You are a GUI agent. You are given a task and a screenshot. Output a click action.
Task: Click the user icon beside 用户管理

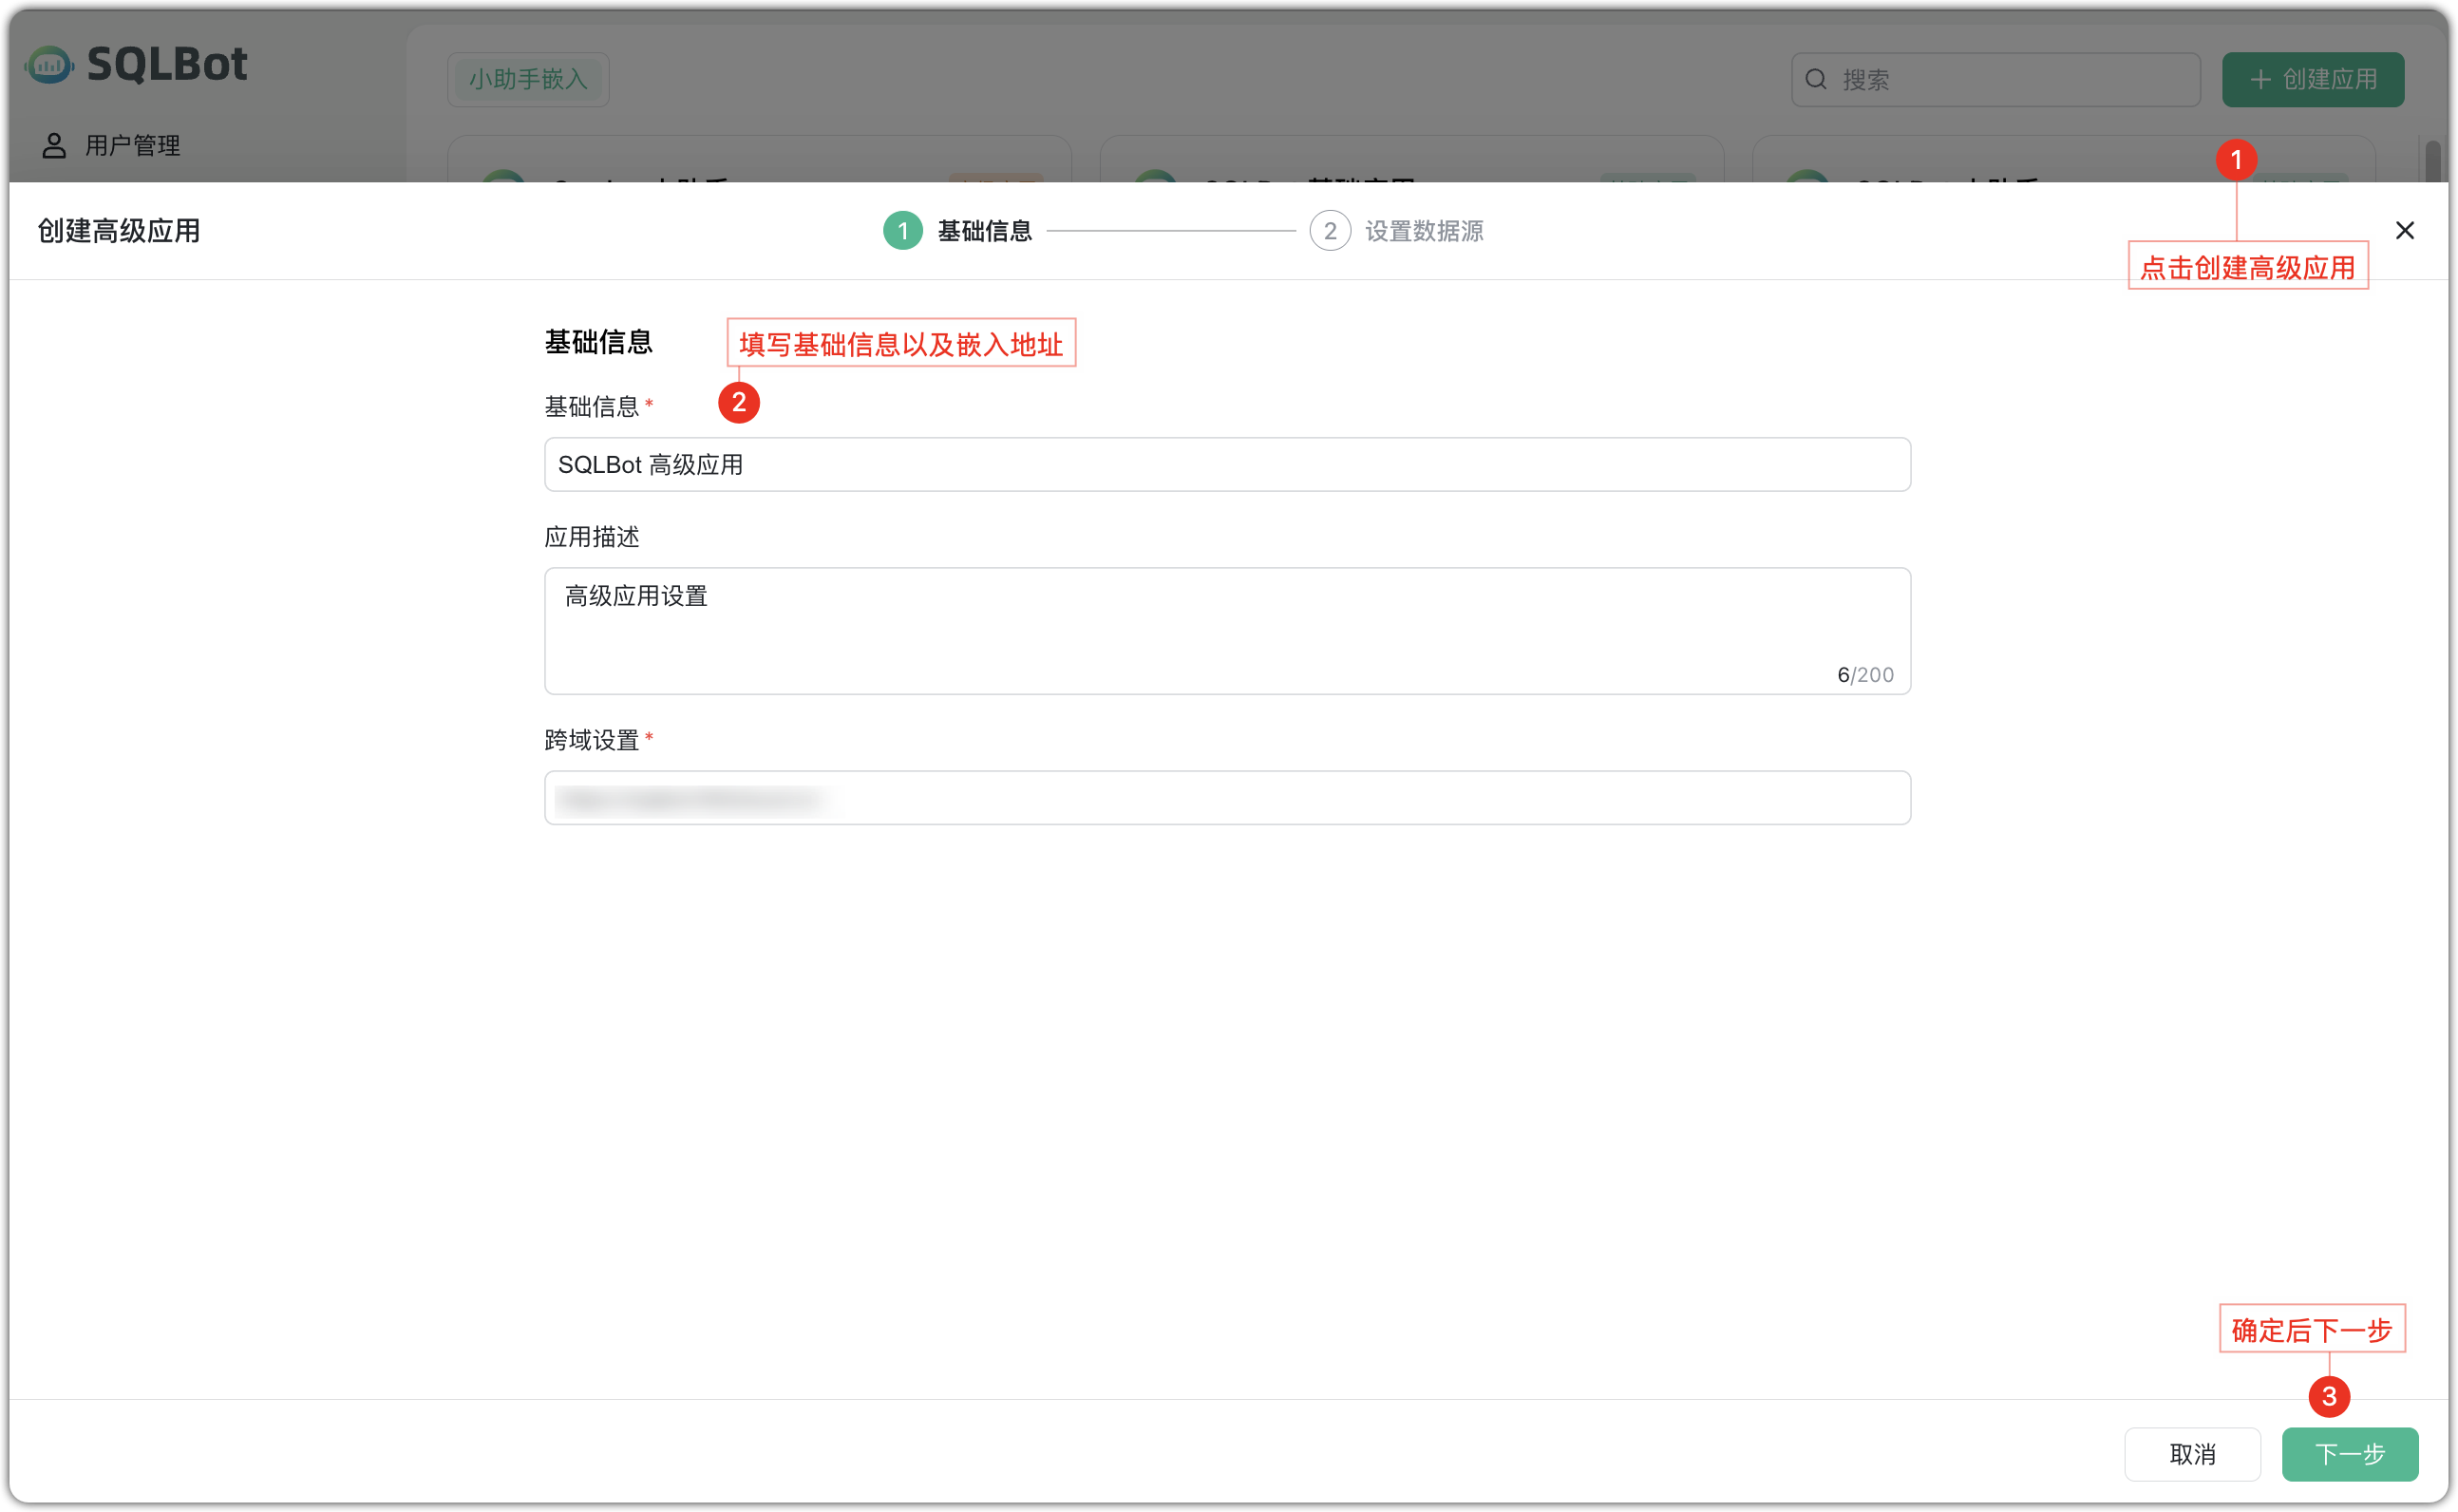pos(53,145)
